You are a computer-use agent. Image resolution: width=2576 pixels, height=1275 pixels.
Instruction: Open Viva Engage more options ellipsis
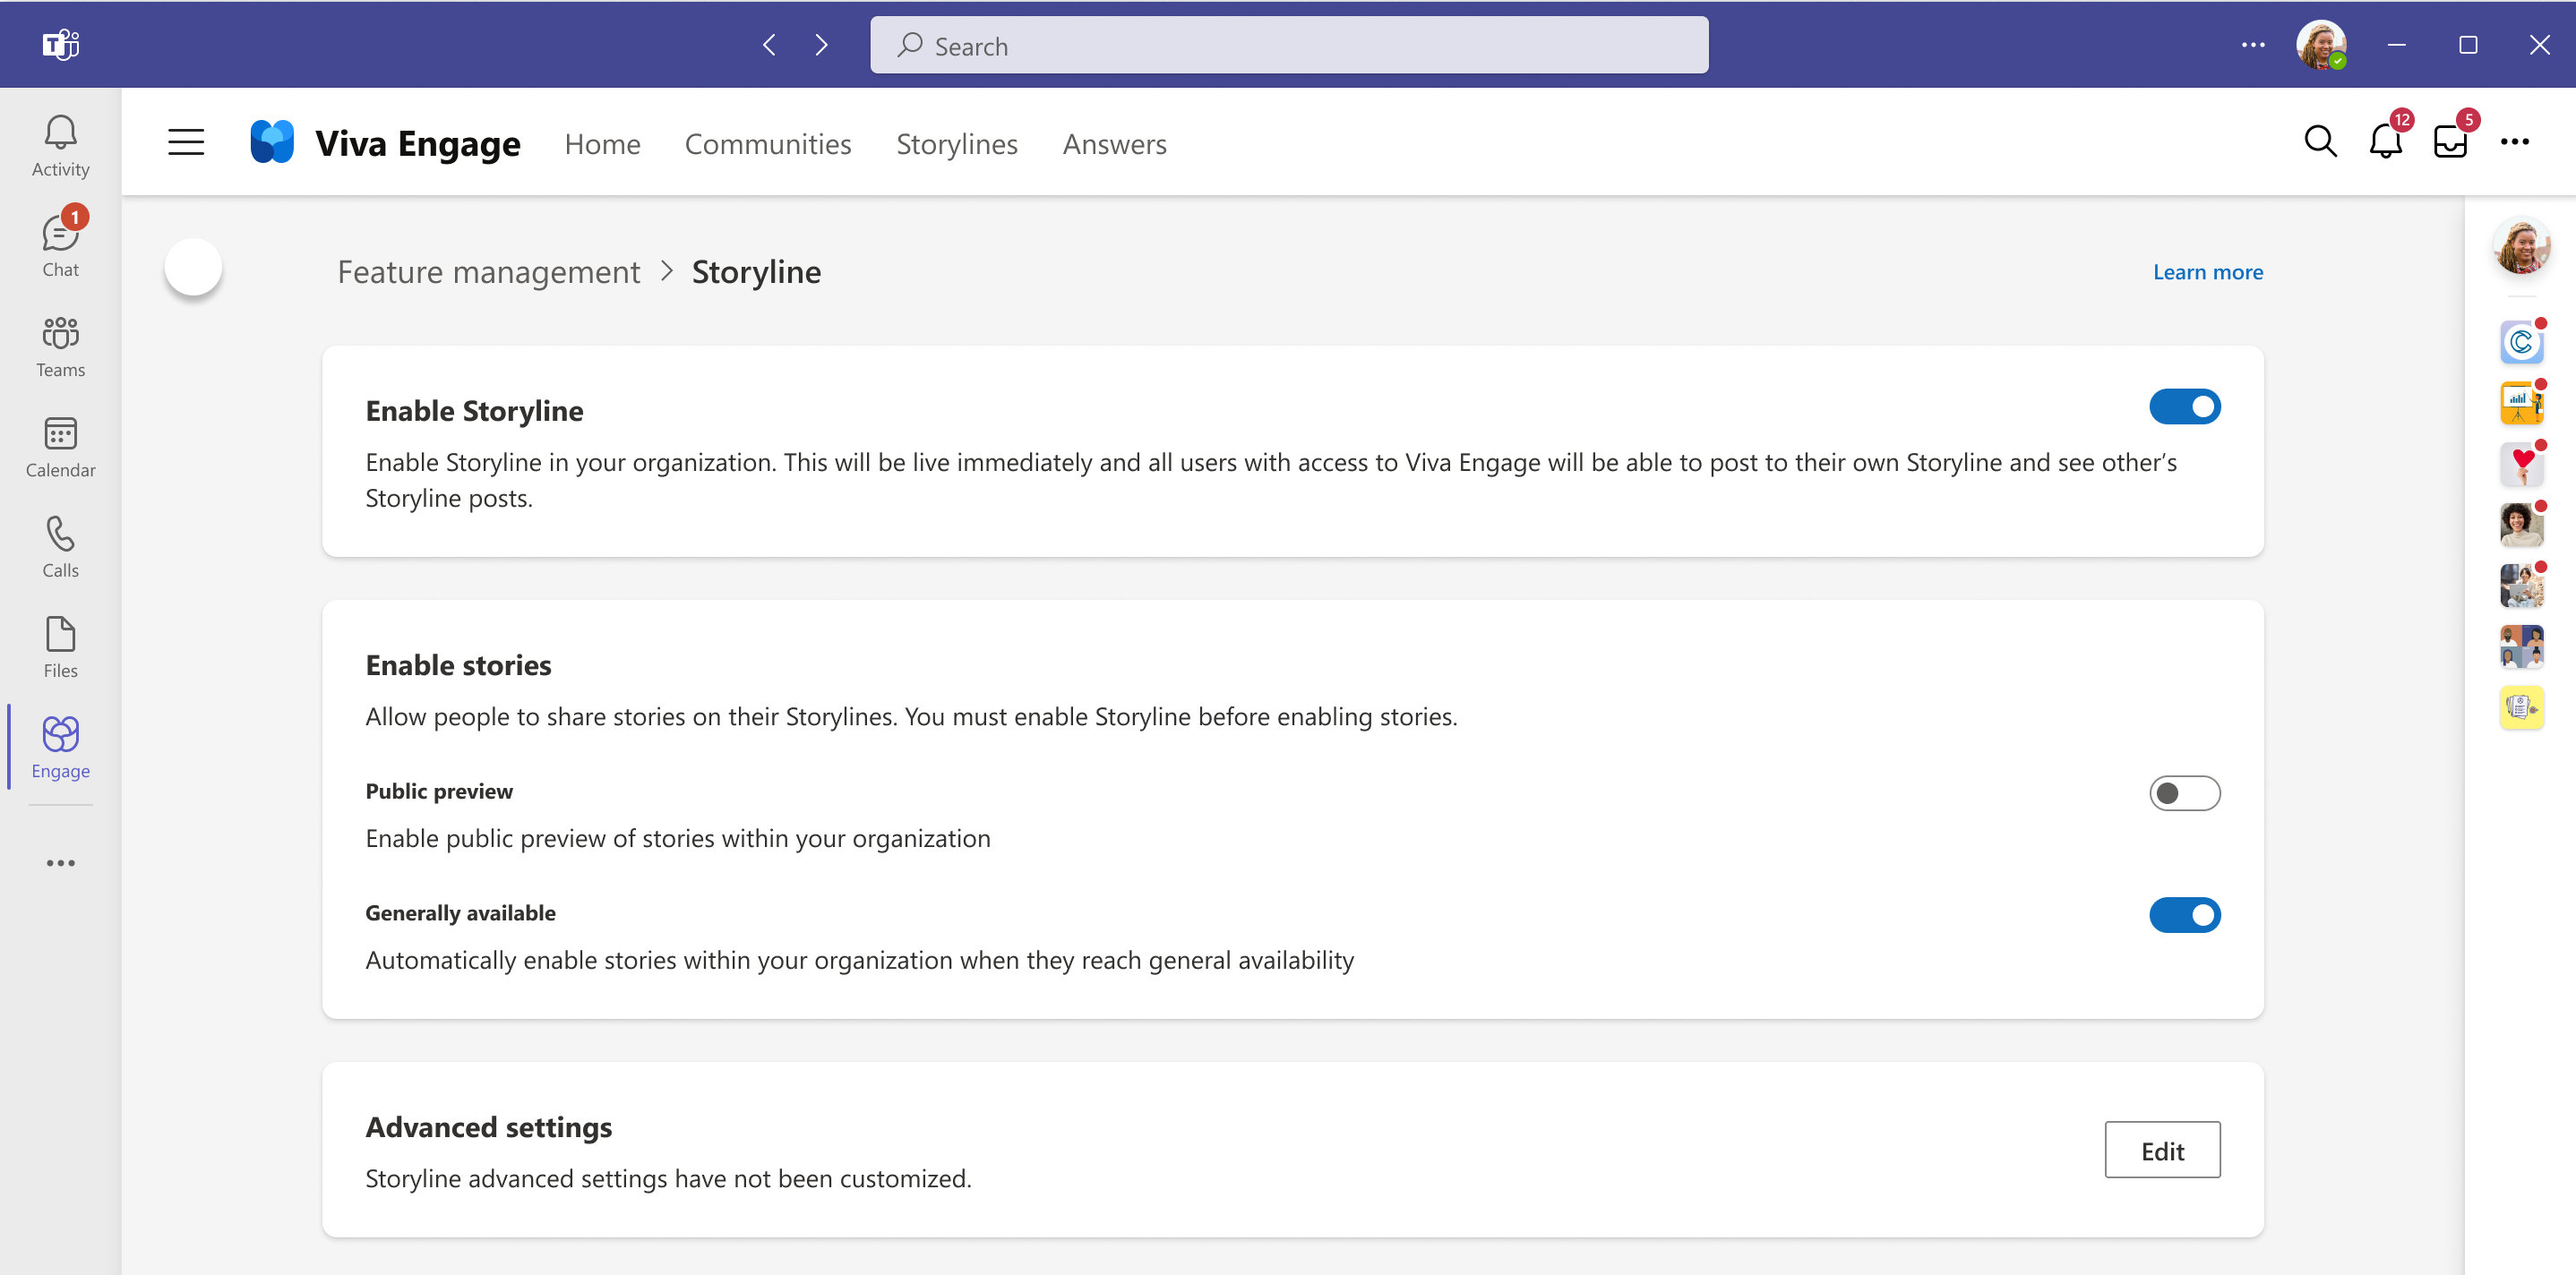(x=2514, y=142)
